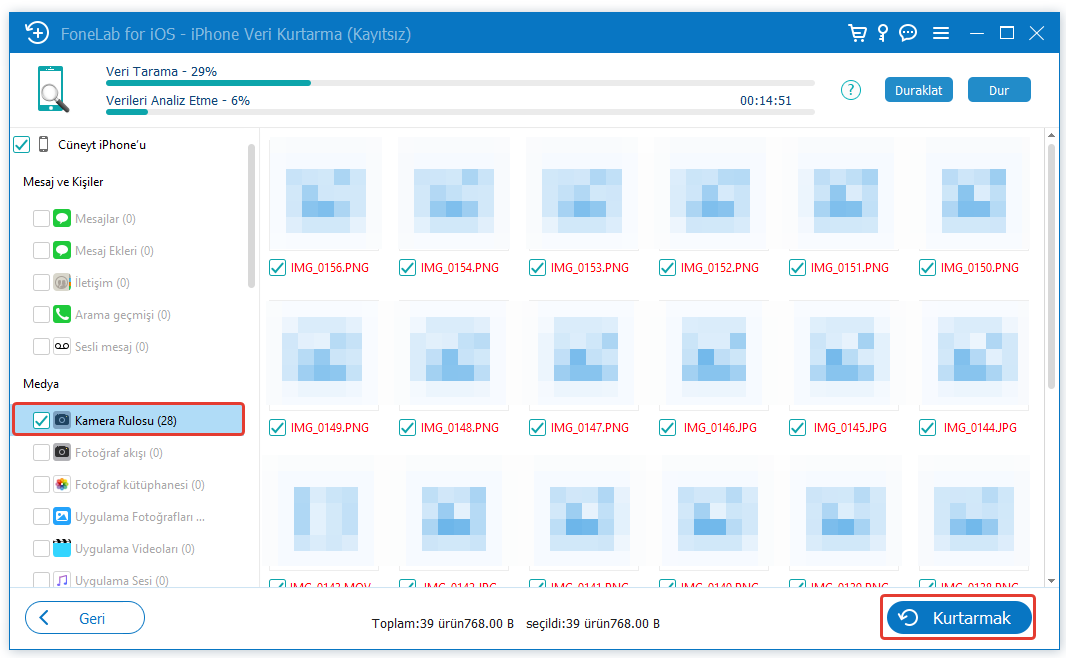Click the help question mark icon
The image size is (1066, 658).
[851, 90]
